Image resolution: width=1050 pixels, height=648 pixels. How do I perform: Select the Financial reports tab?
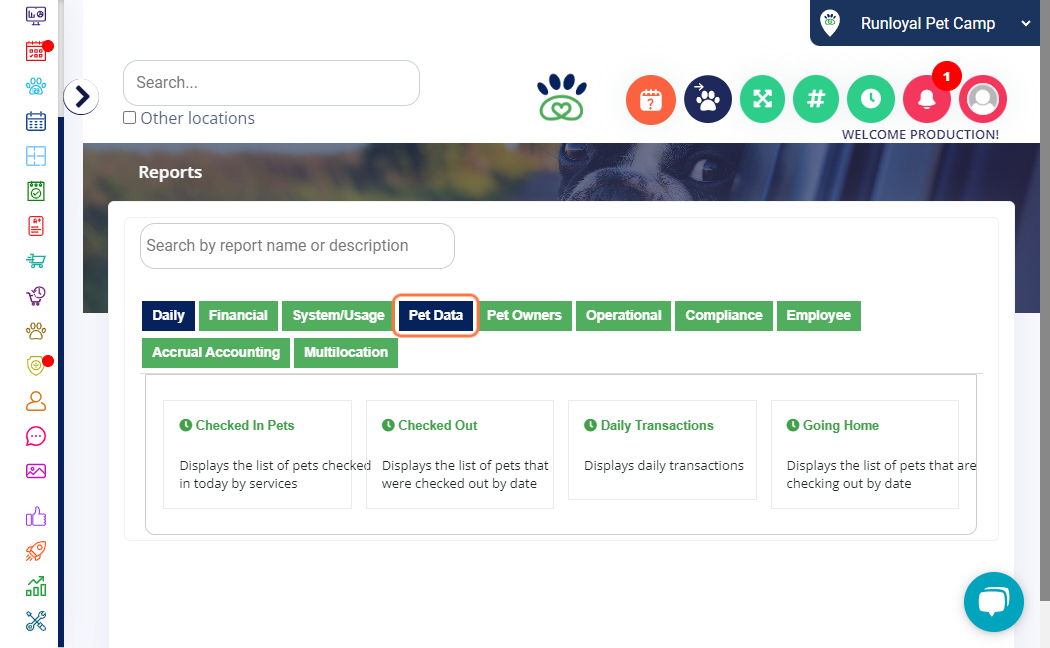pos(238,315)
